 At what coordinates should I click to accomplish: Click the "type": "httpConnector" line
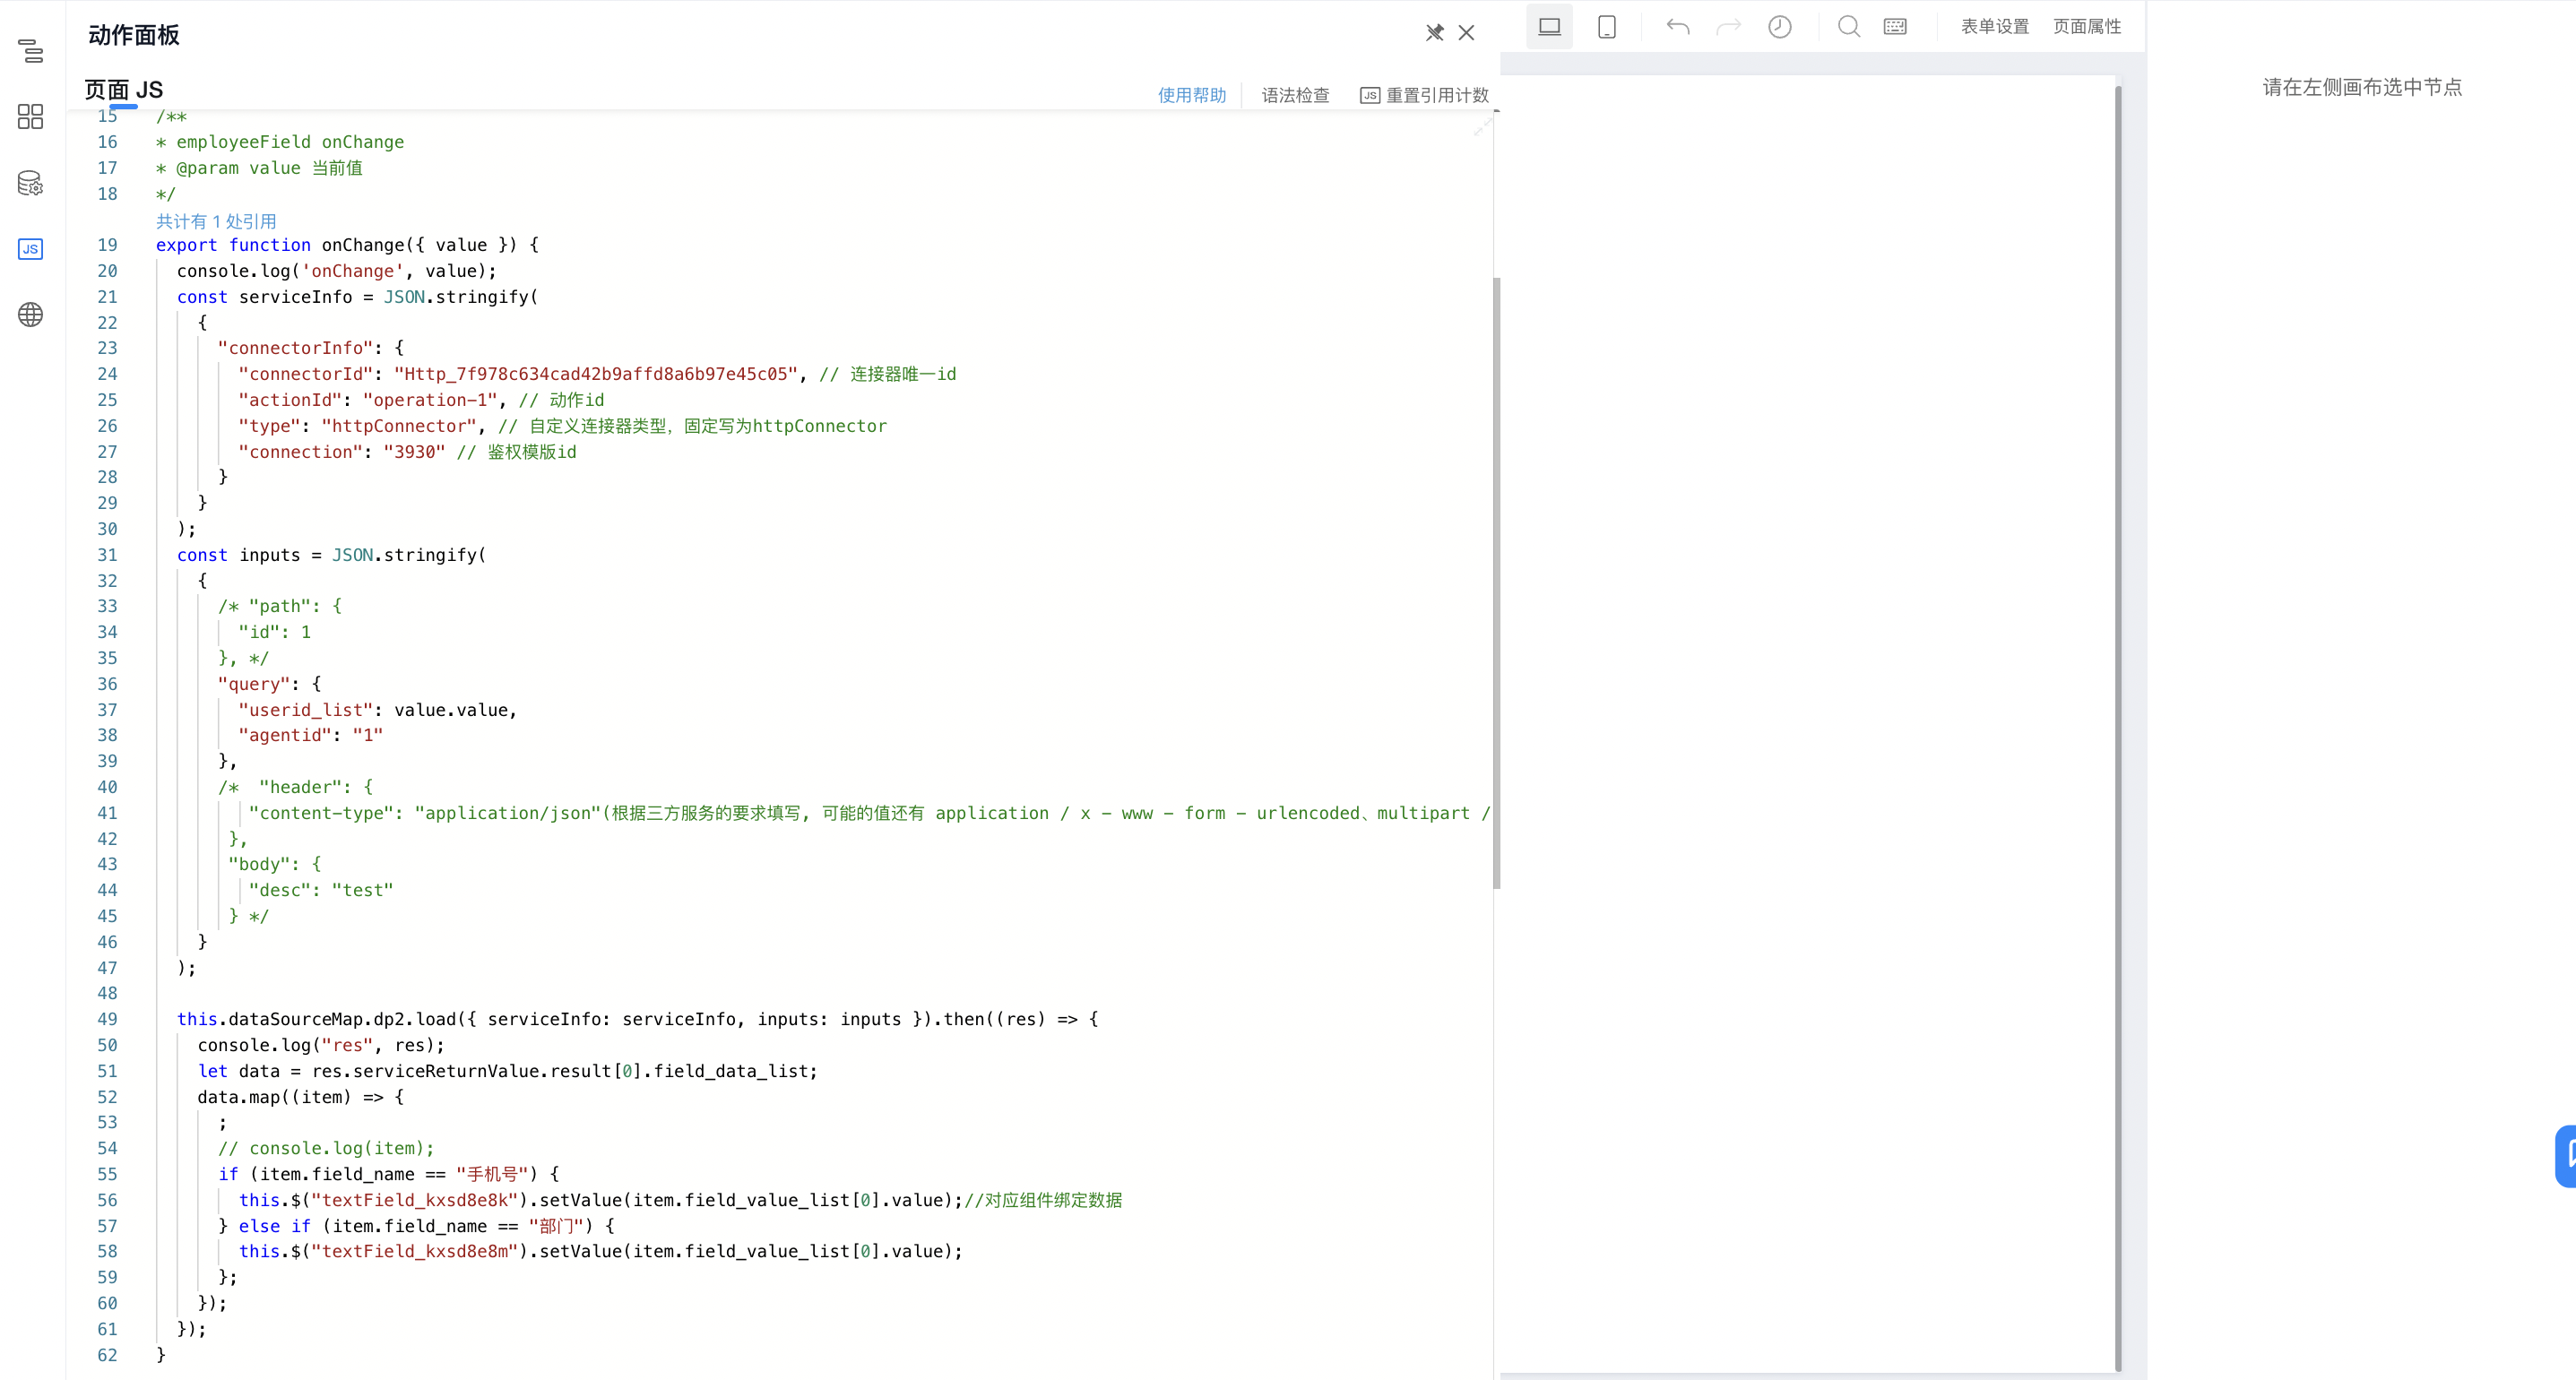562,426
